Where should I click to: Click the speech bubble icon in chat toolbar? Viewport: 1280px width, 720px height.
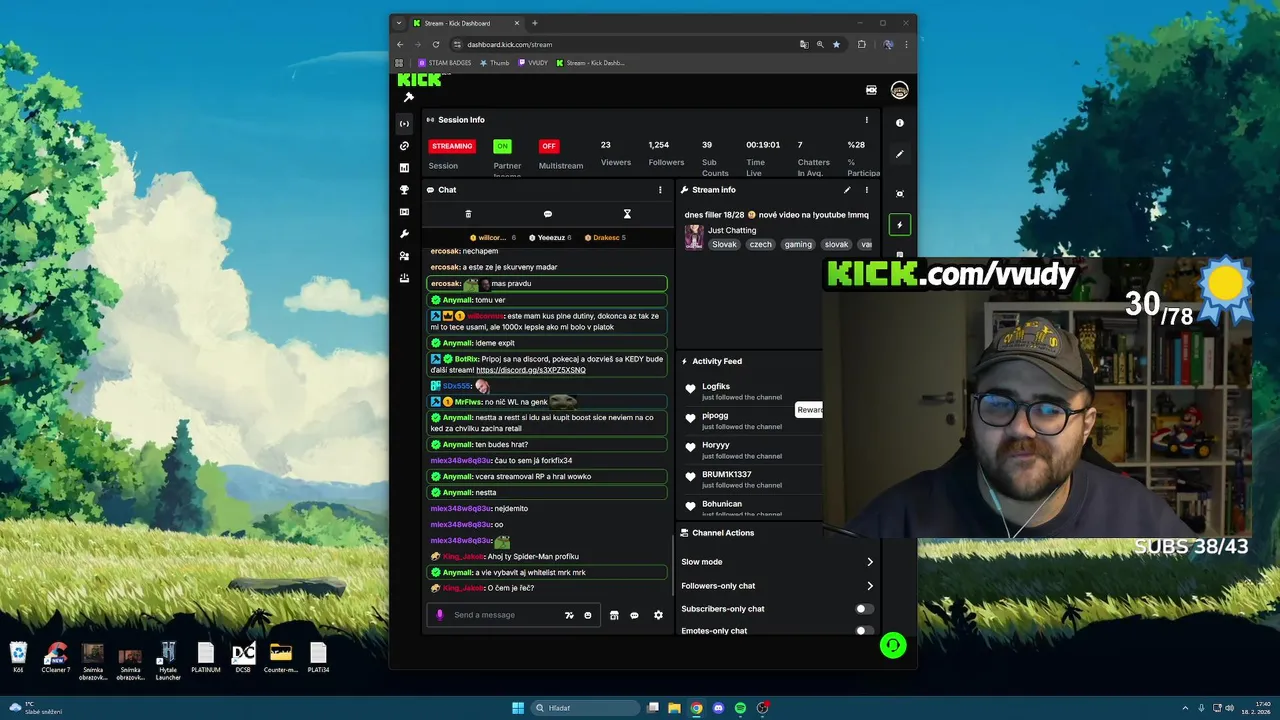pyautogui.click(x=548, y=214)
